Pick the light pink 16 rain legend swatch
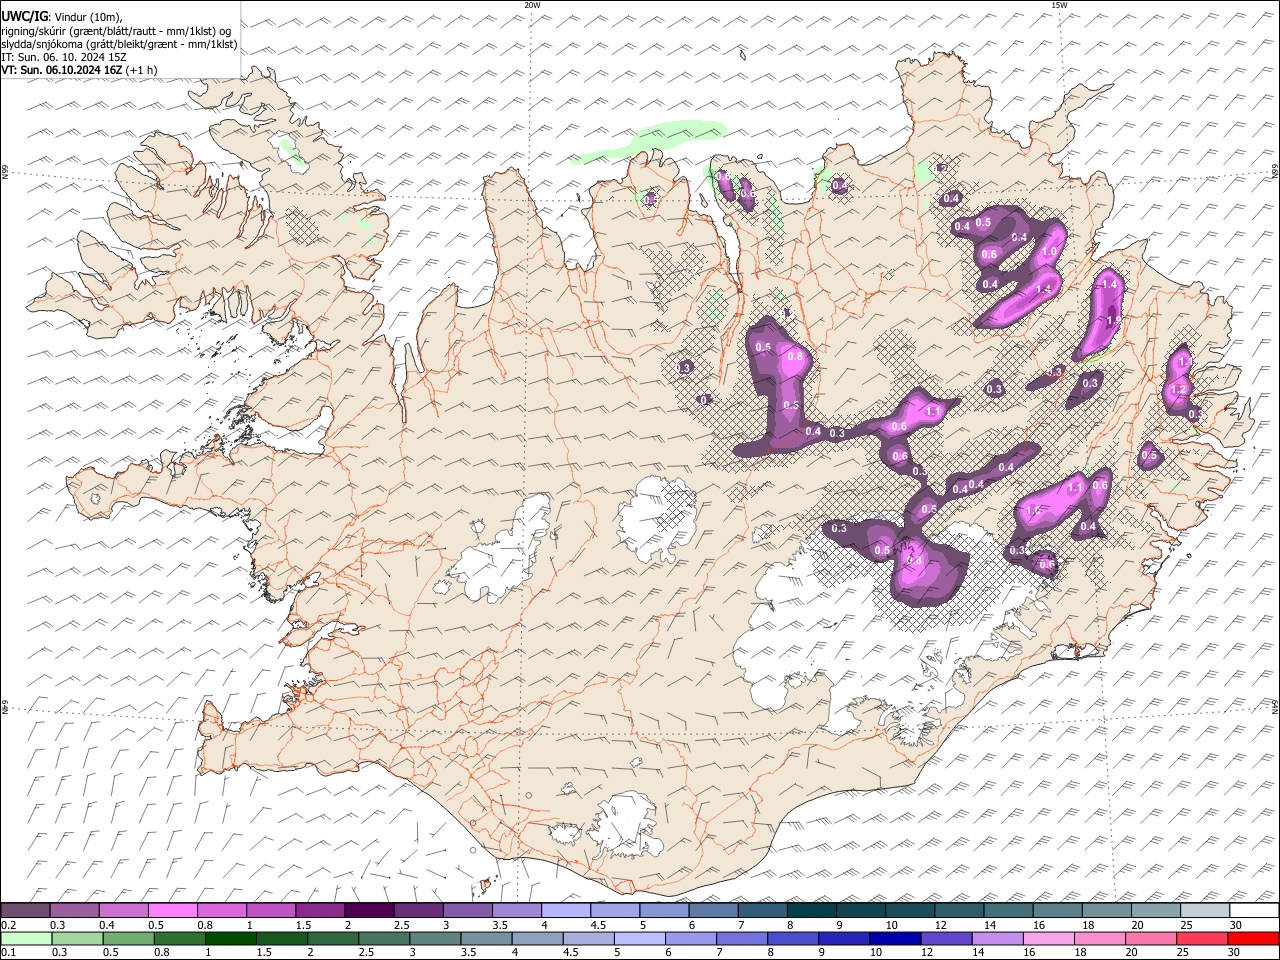 coord(1049,939)
